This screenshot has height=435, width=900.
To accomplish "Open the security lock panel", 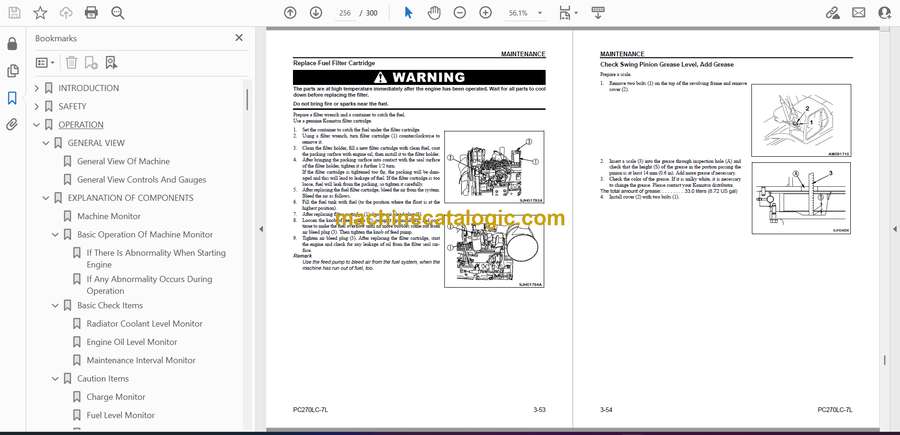I will [x=12, y=44].
